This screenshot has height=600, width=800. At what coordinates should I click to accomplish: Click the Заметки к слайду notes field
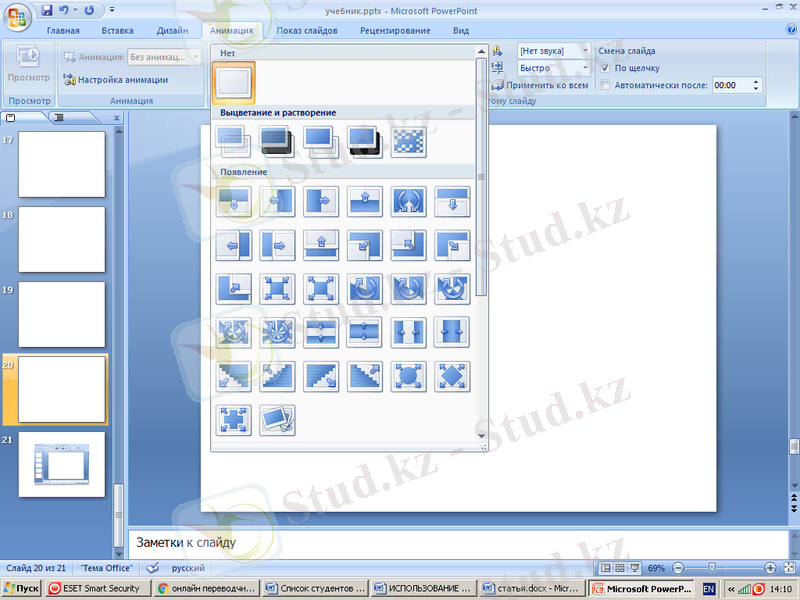pos(458,543)
